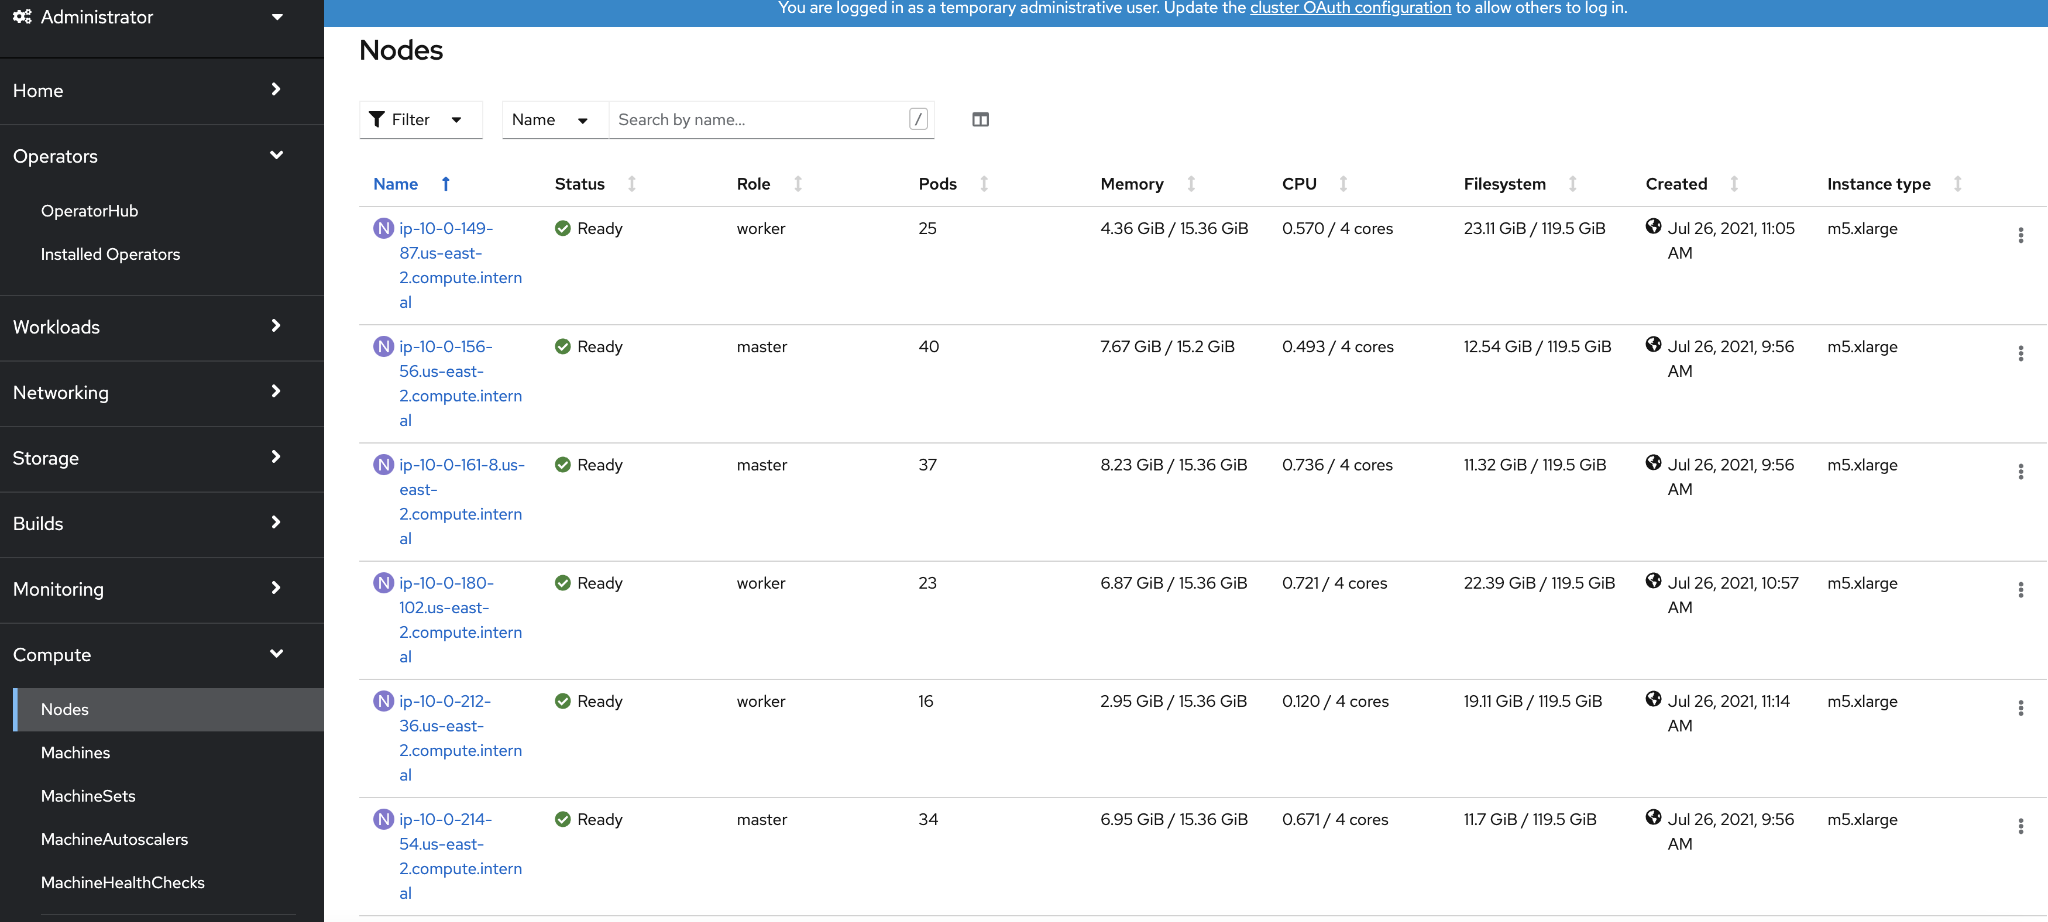The width and height of the screenshot is (2048, 922).
Task: Open the Filter funnel icon
Action: (378, 119)
